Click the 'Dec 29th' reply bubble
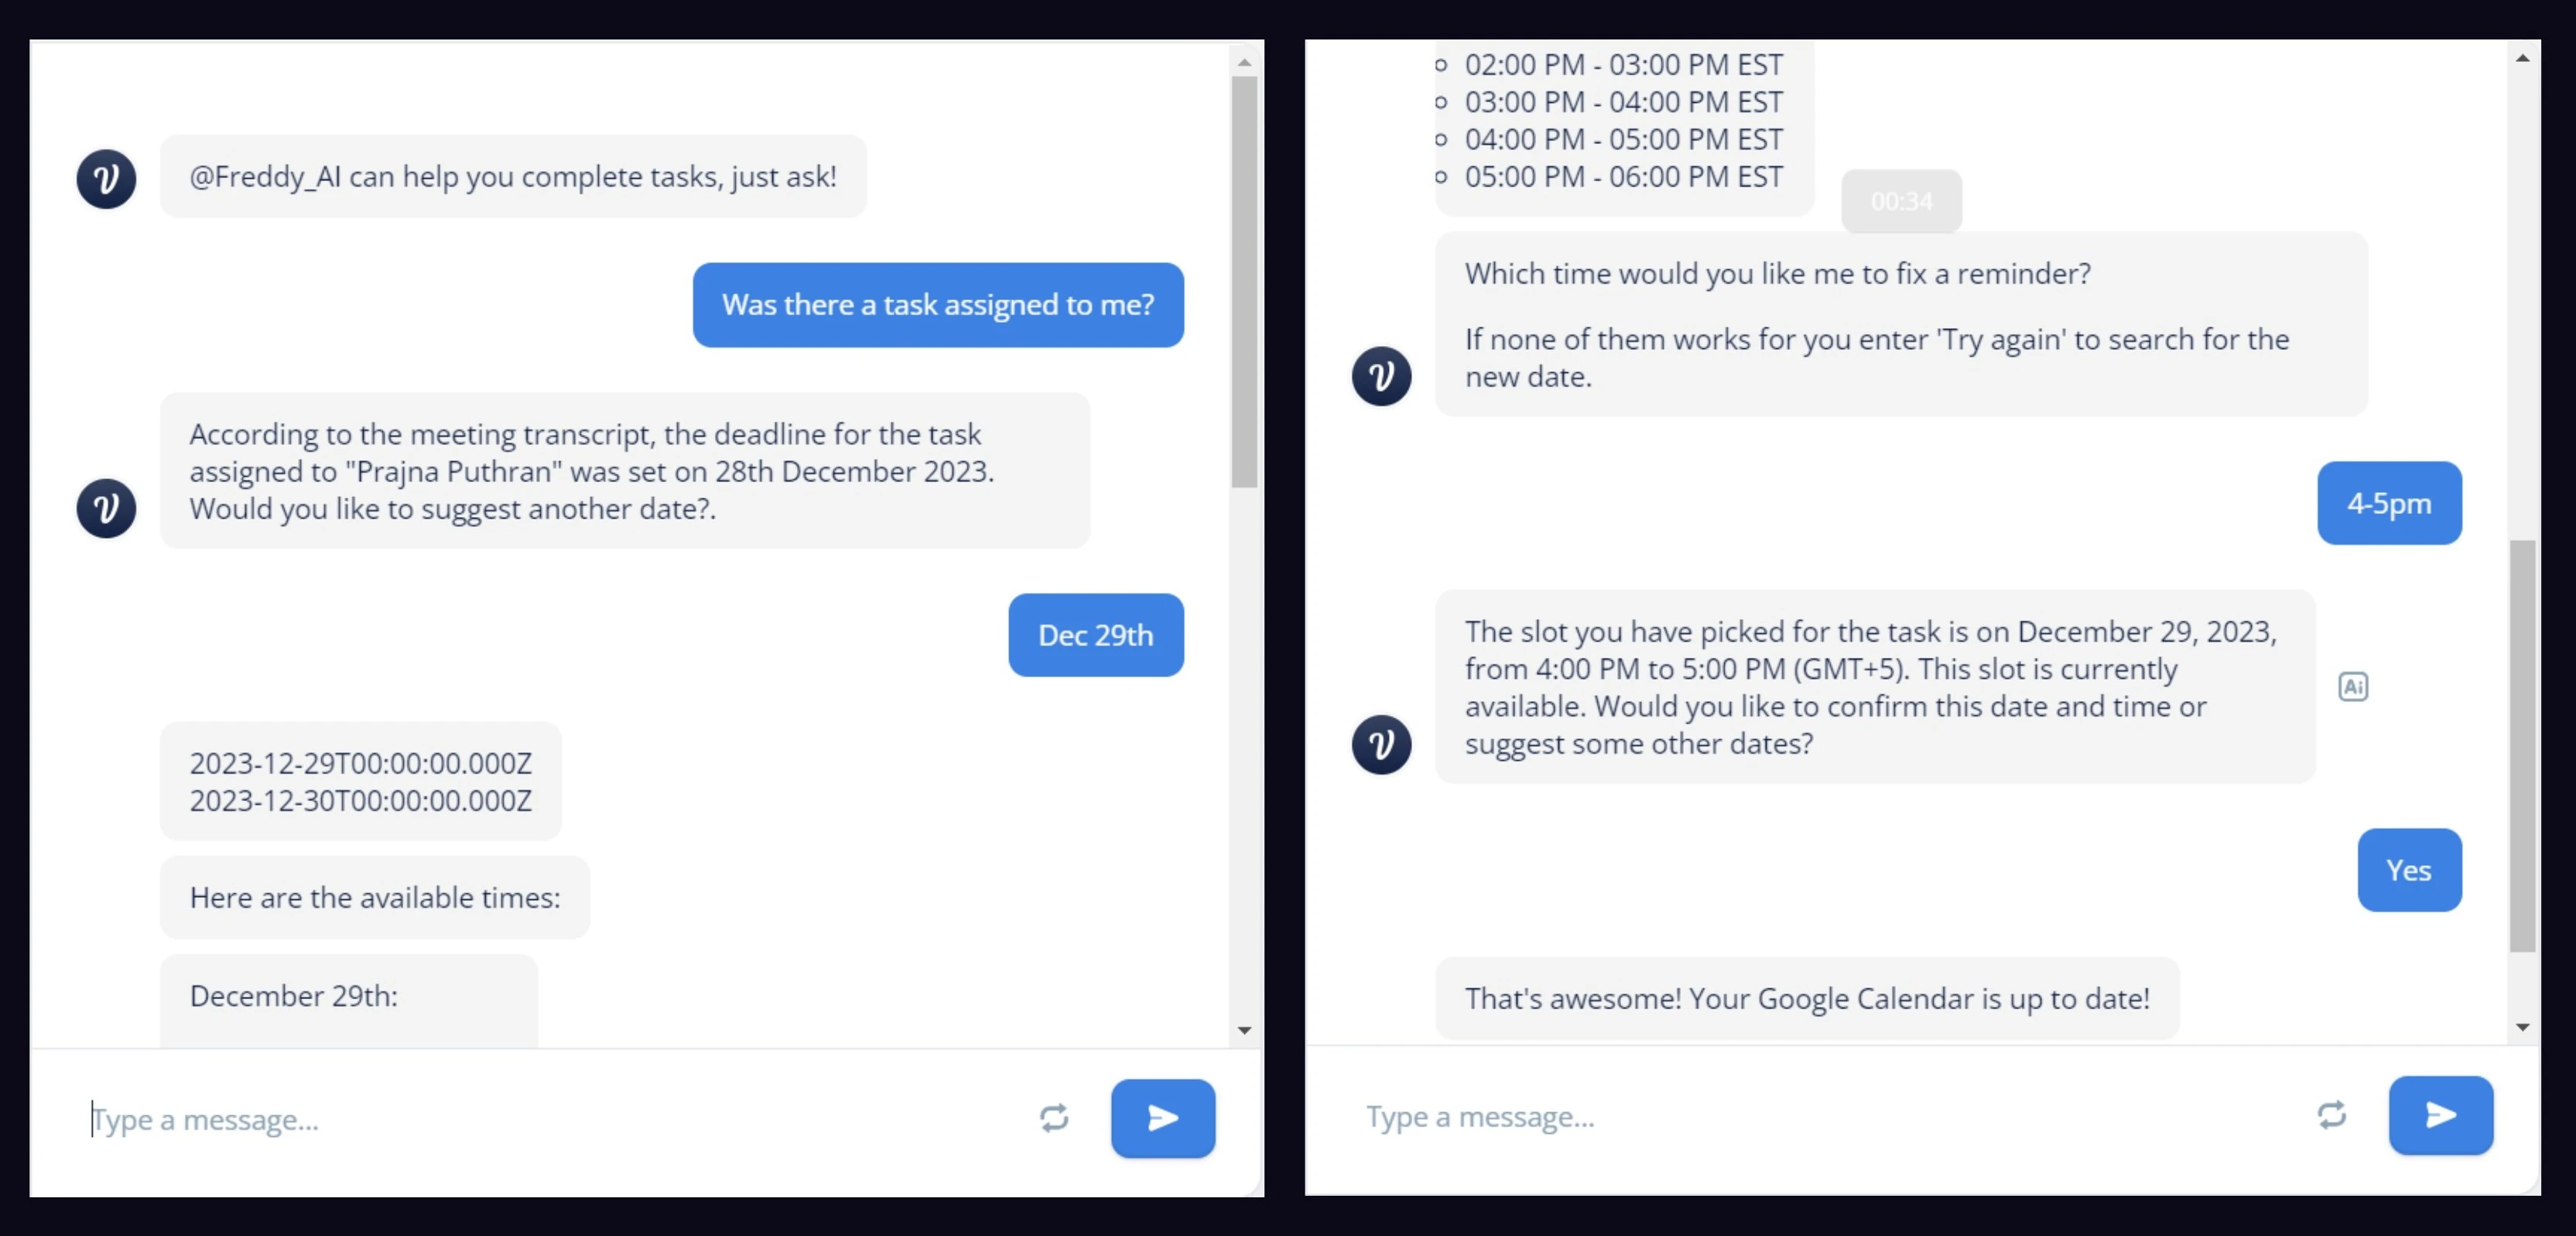Image resolution: width=2576 pixels, height=1236 pixels. pyautogui.click(x=1096, y=635)
